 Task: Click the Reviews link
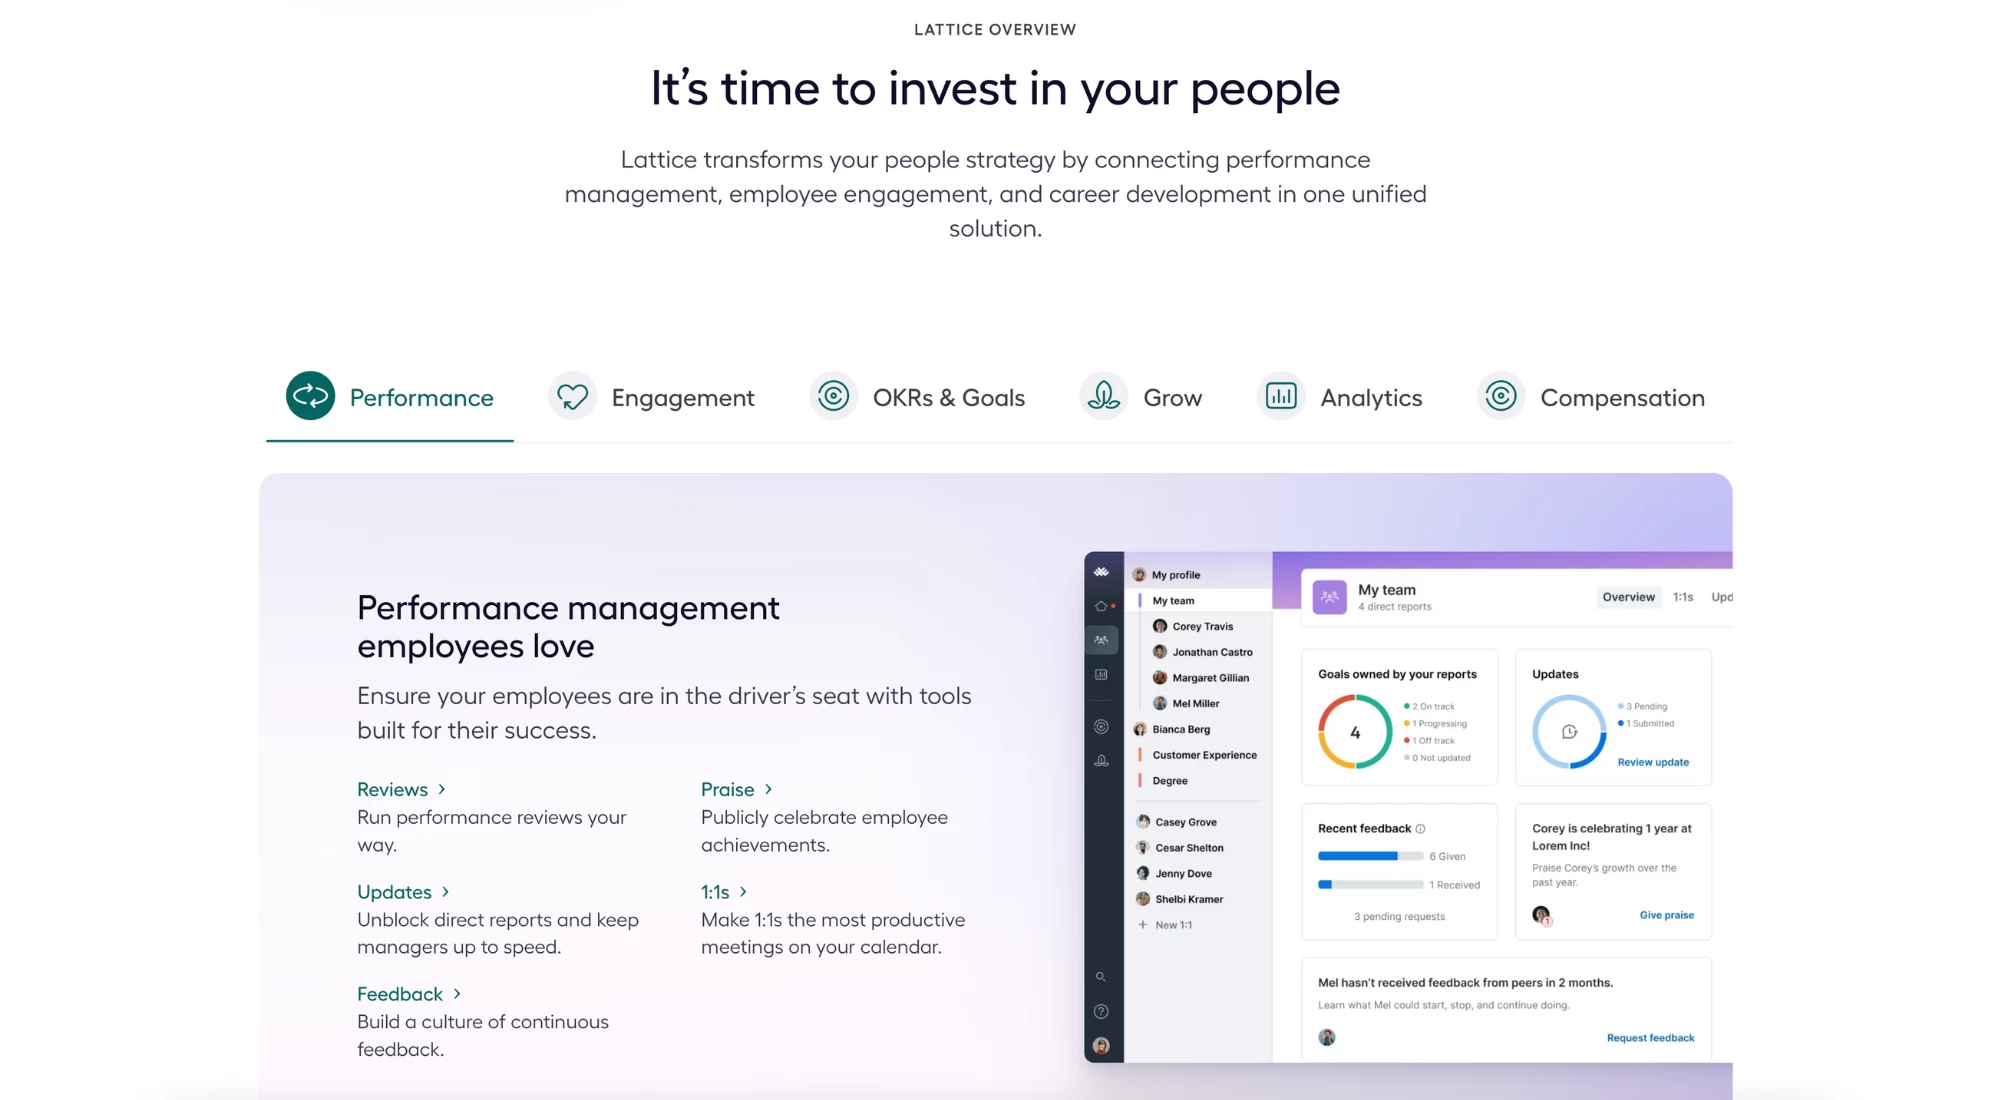click(391, 788)
